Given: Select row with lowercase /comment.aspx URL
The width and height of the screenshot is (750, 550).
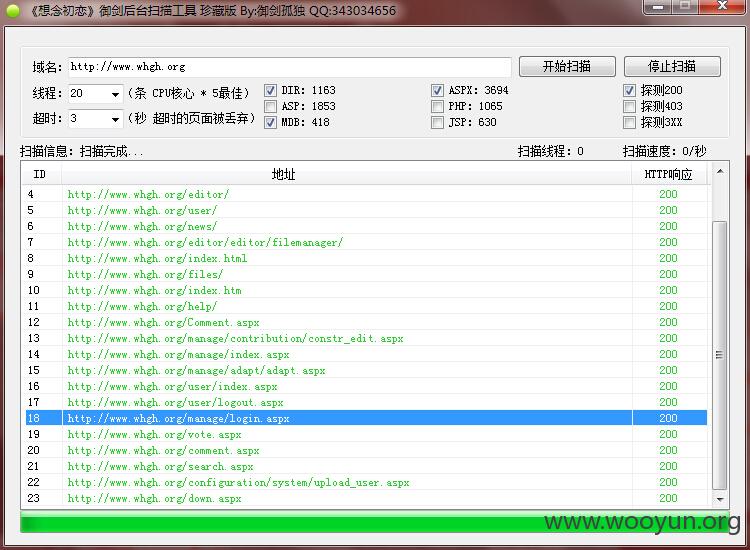Looking at the screenshot, I should [x=366, y=450].
